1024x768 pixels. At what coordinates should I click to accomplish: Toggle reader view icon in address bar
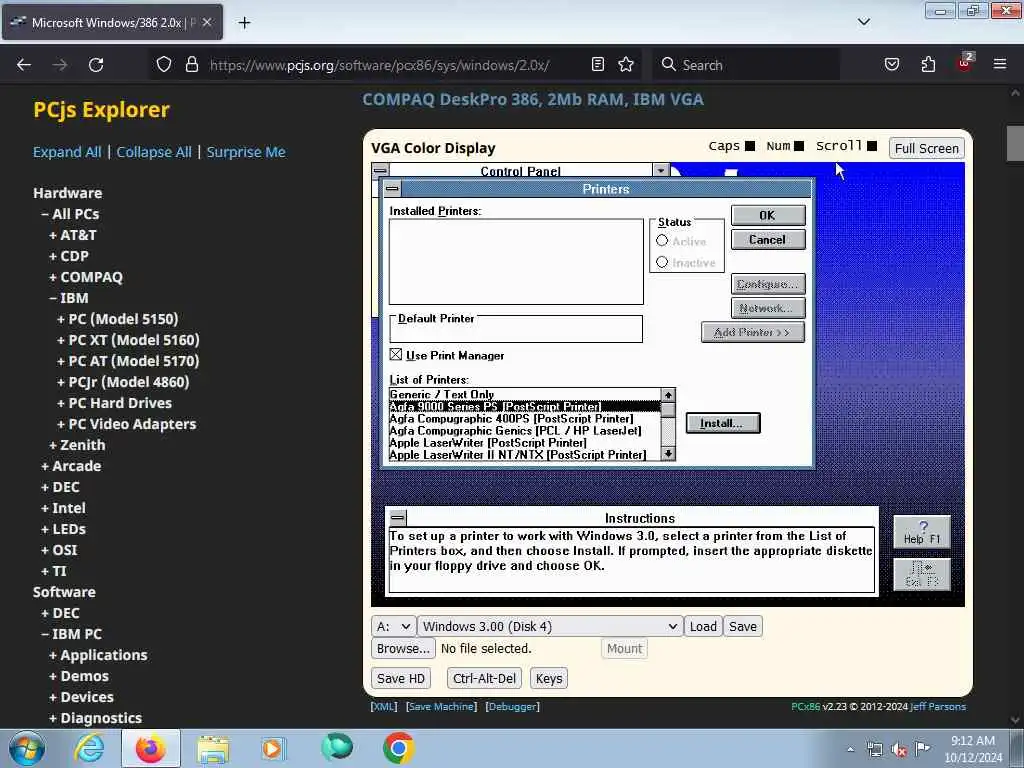tap(598, 65)
